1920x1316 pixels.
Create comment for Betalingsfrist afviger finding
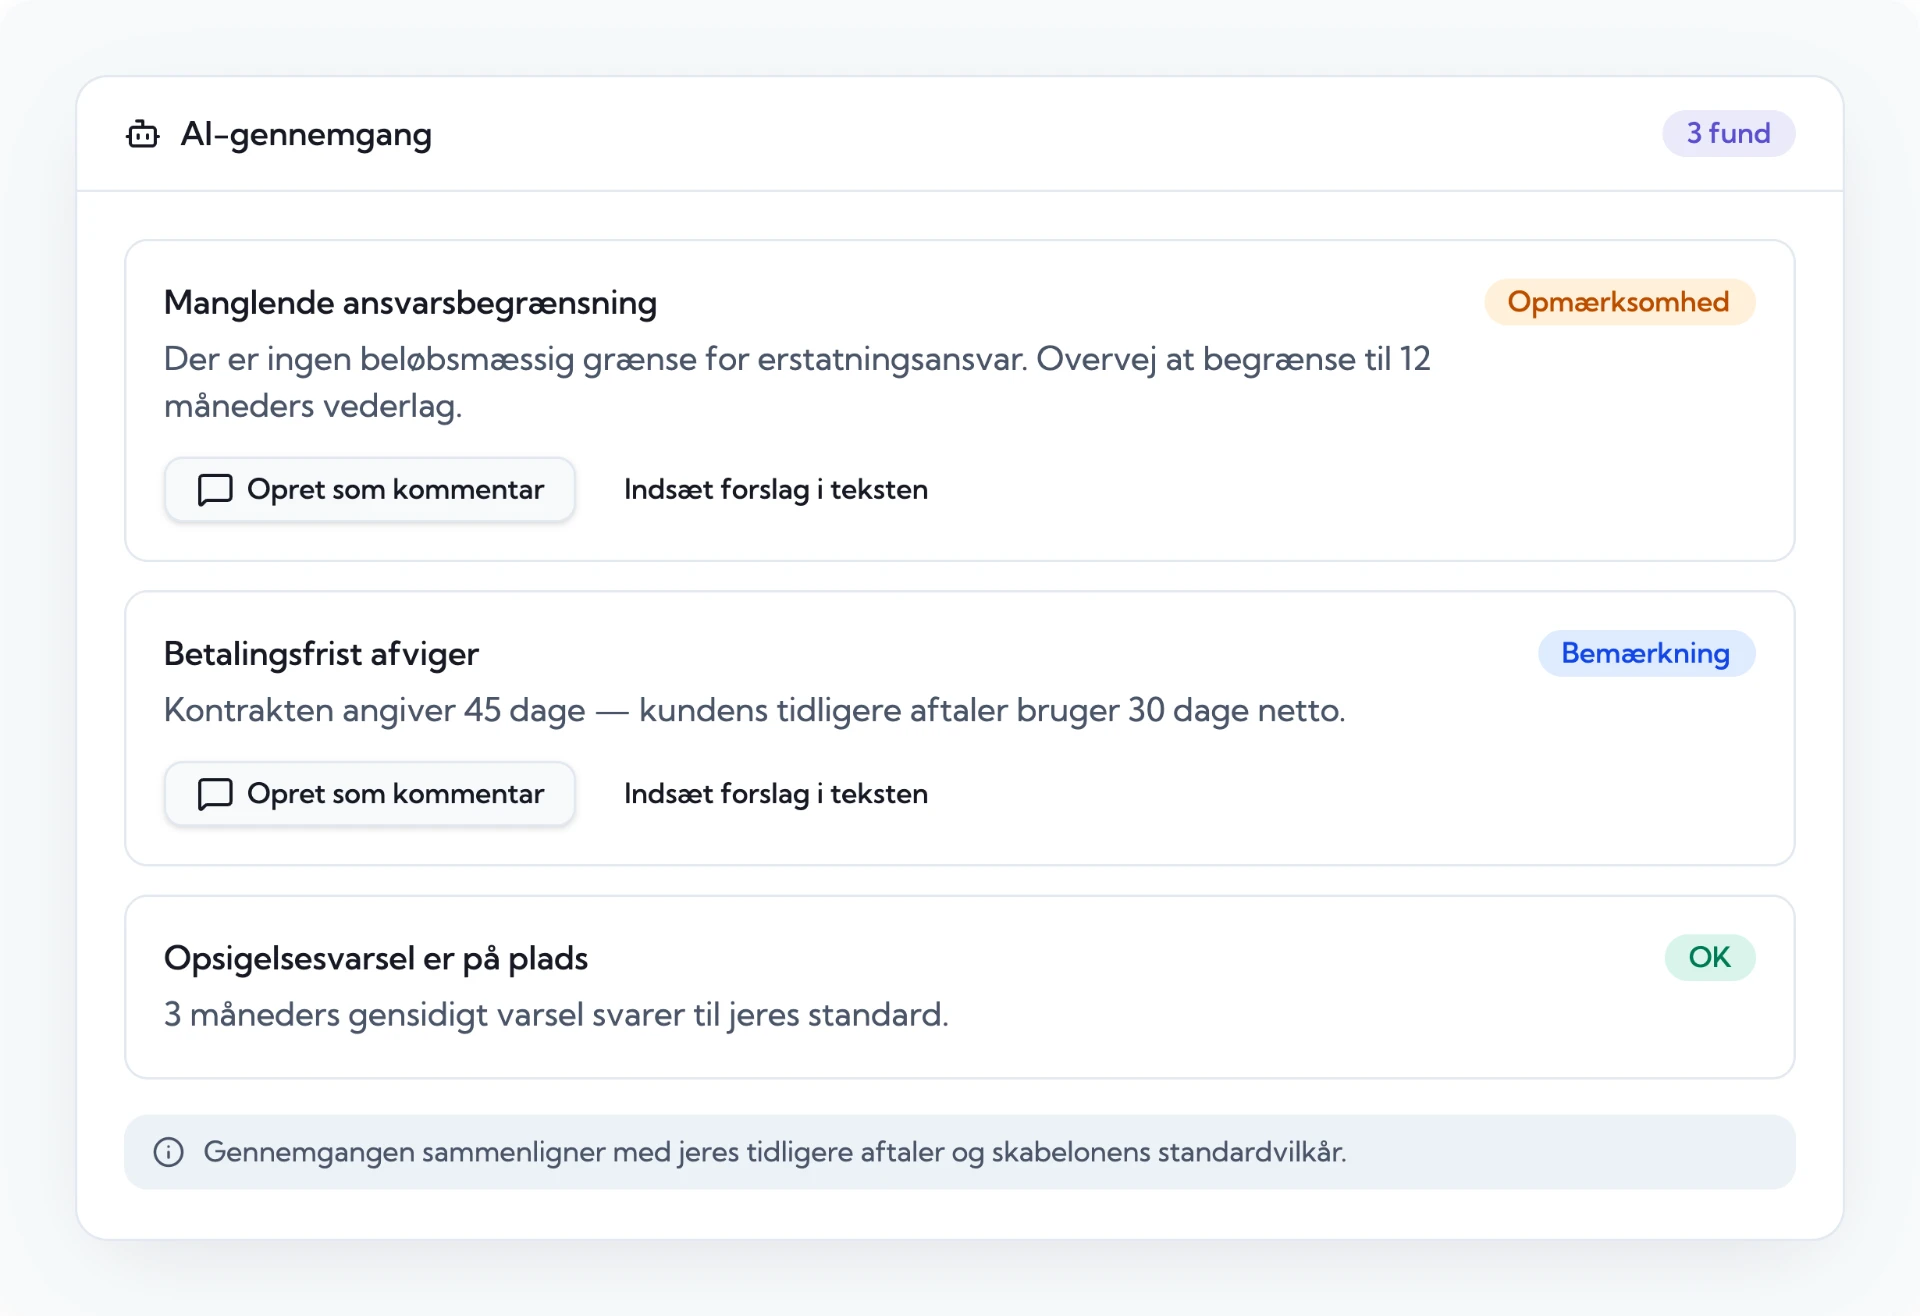tap(370, 793)
